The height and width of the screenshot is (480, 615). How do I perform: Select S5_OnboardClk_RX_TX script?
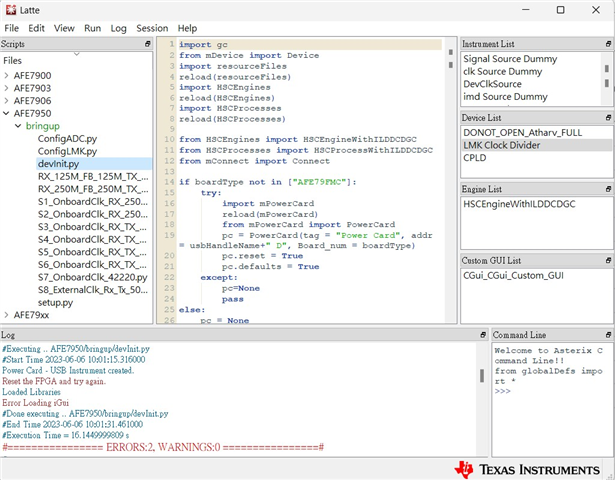pyautogui.click(x=93, y=252)
